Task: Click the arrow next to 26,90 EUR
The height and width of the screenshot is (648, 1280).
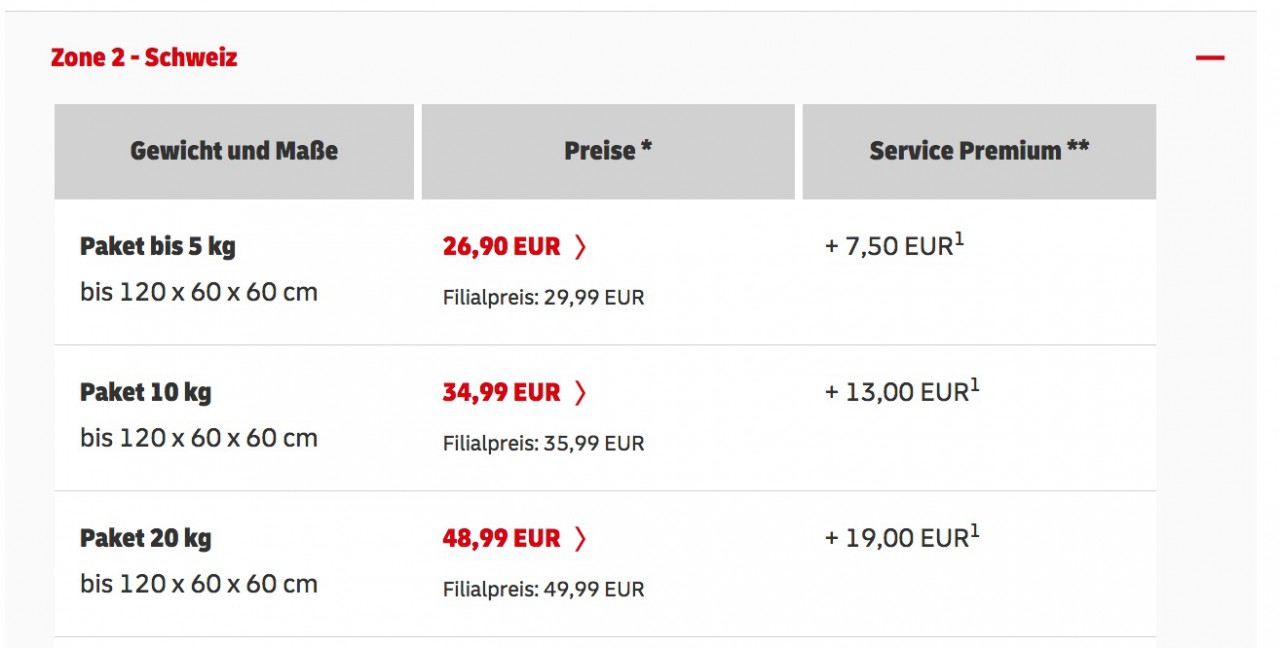Action: [x=580, y=247]
